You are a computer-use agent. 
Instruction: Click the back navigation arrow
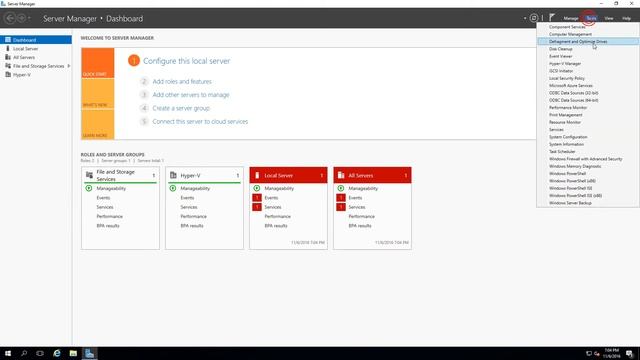pos(10,18)
